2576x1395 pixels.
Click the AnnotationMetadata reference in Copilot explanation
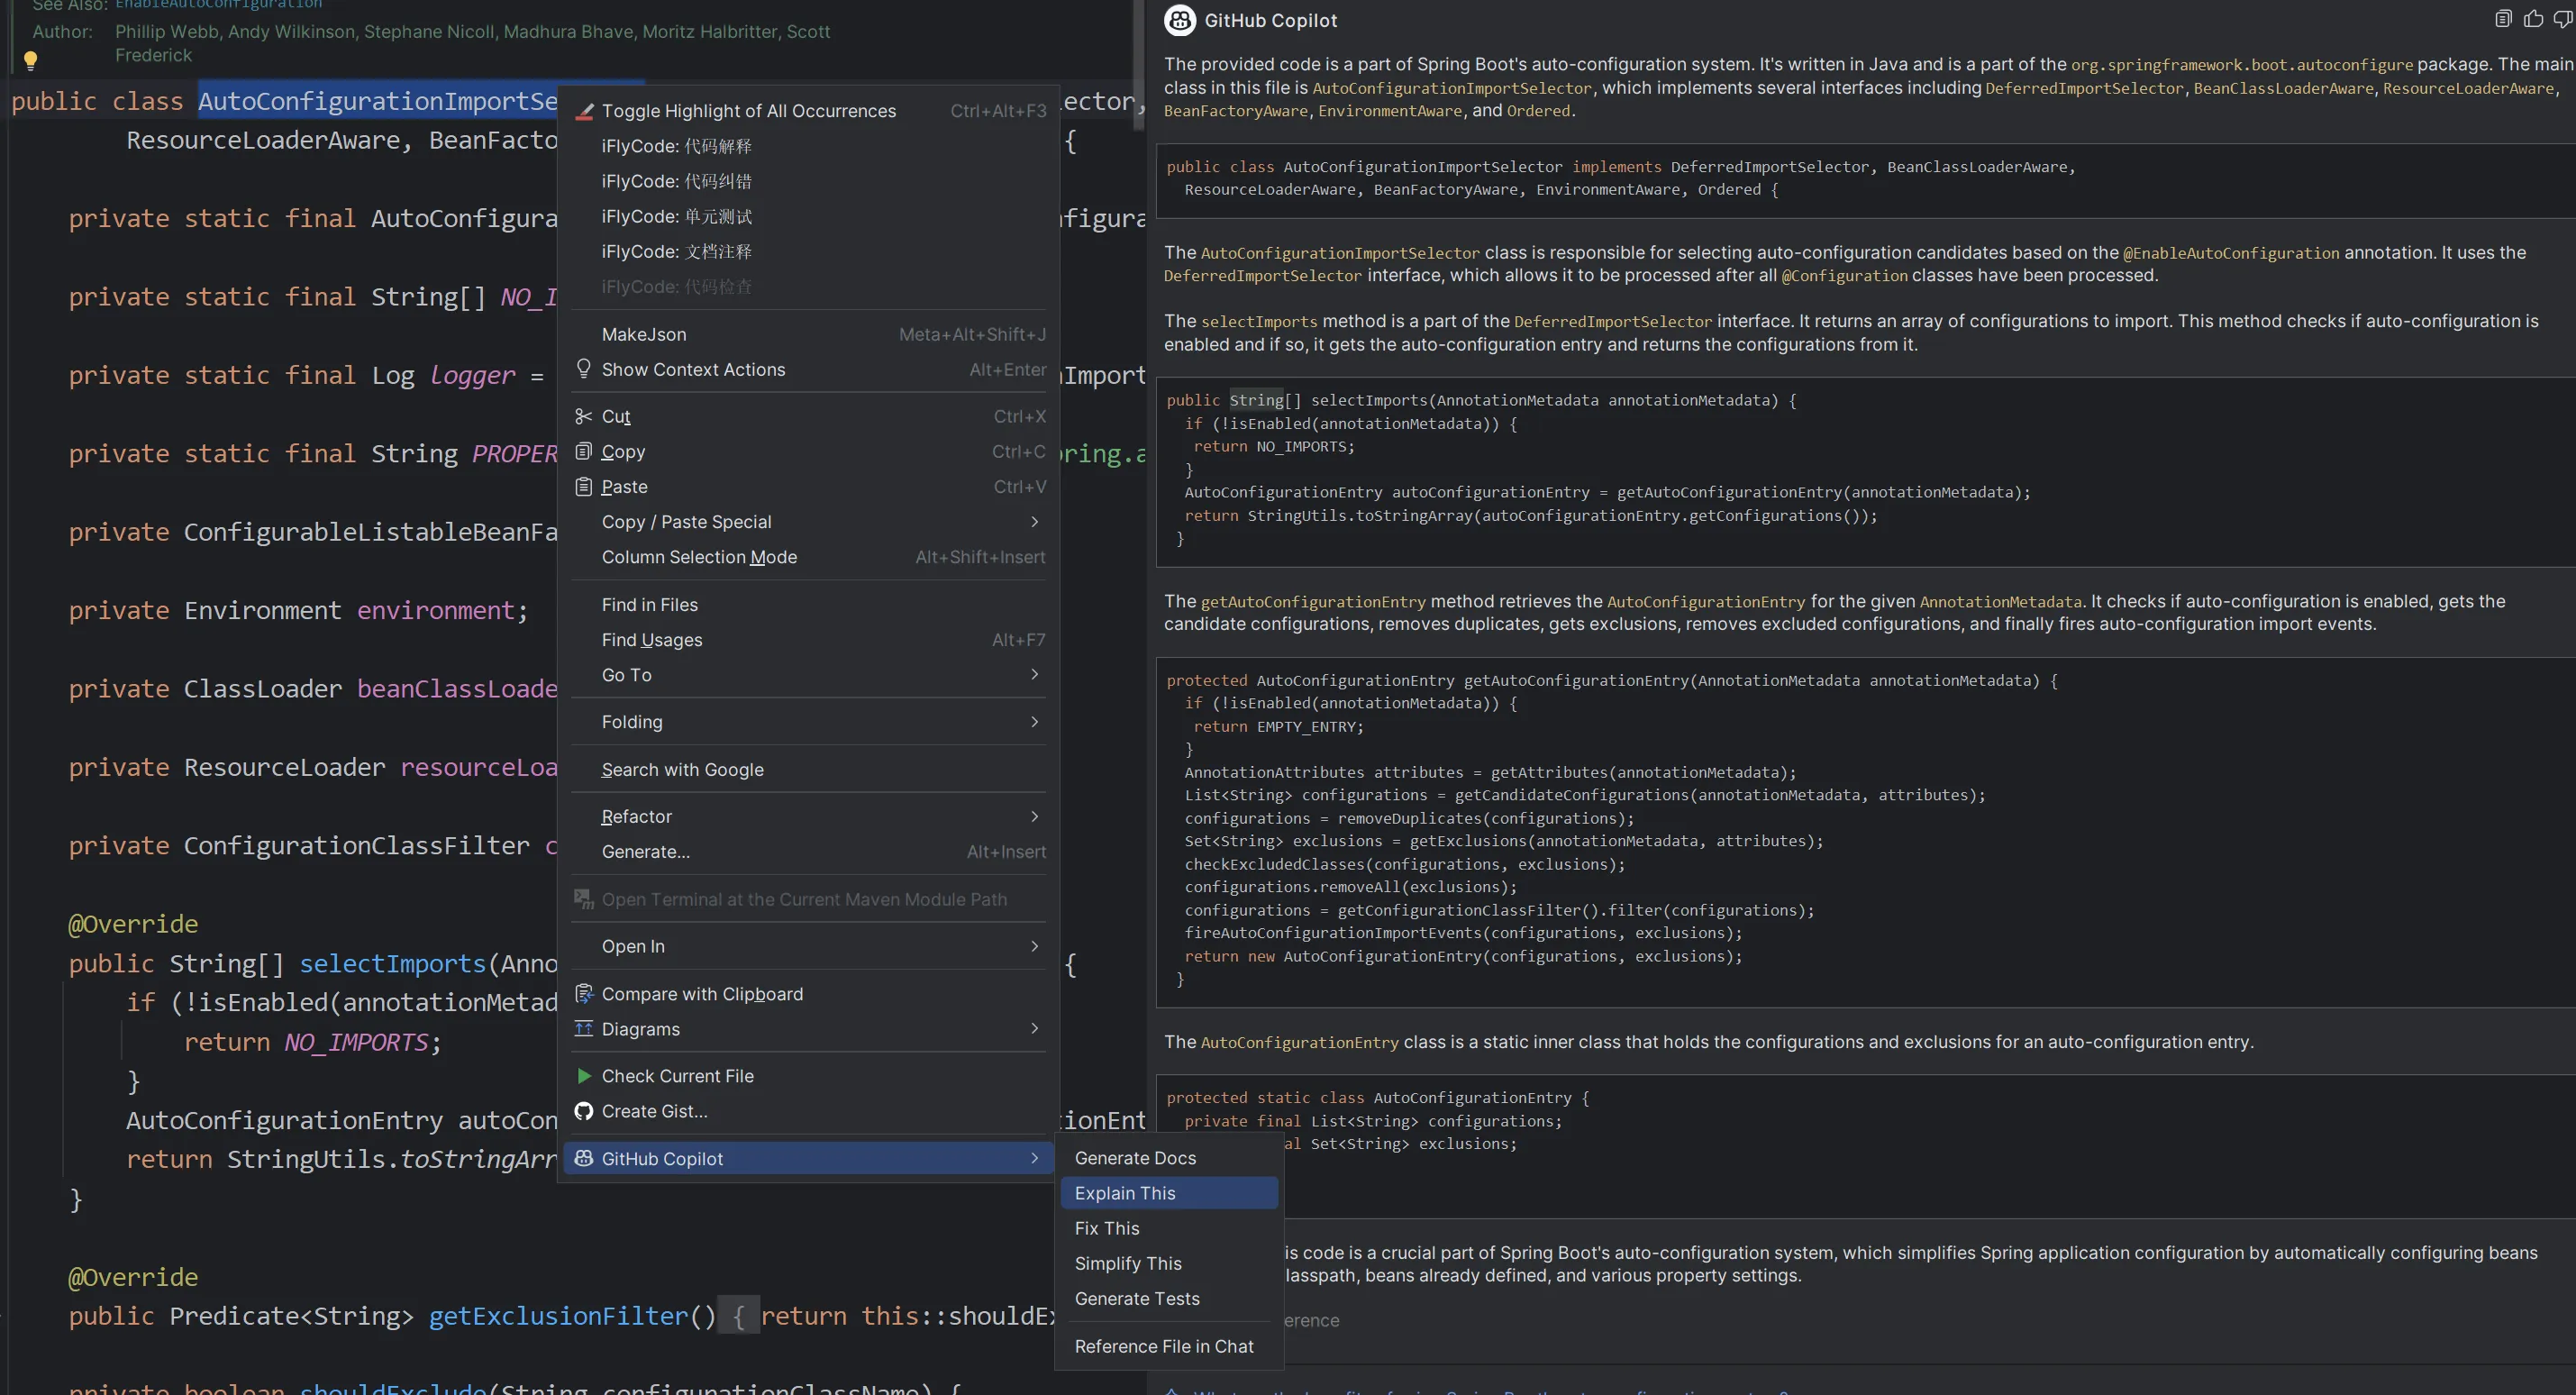click(x=2001, y=602)
